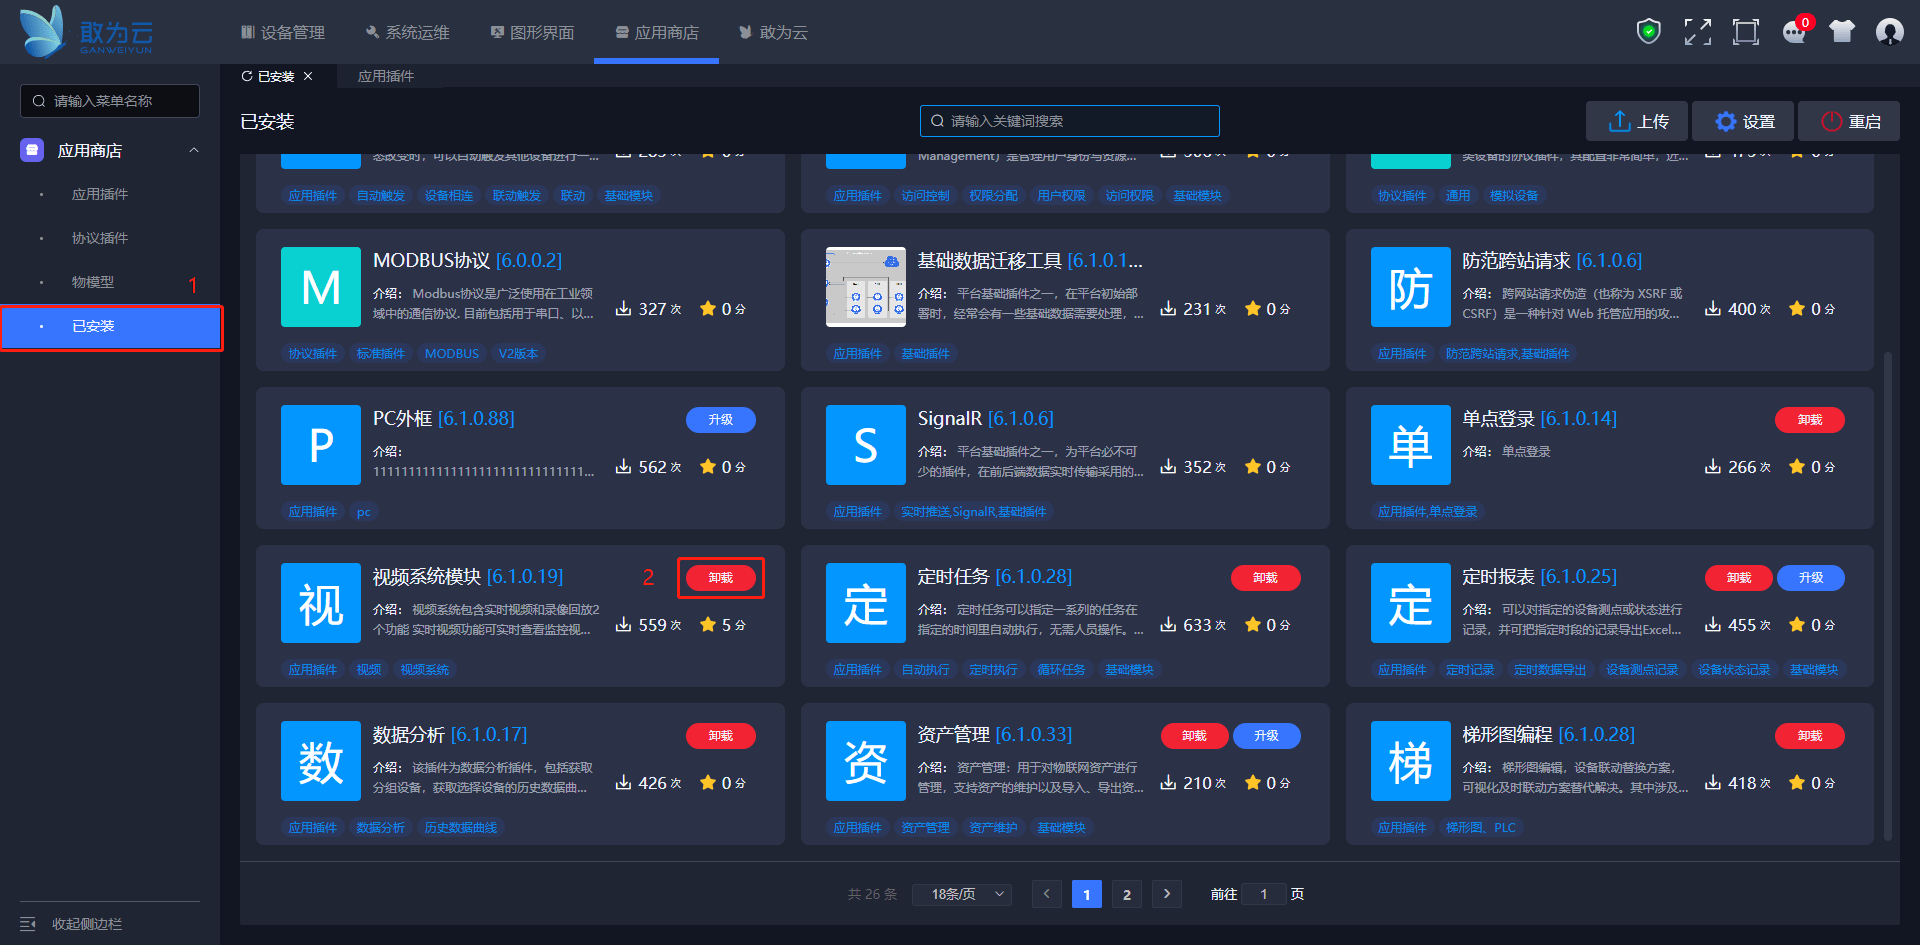Click 卸载 on the 定时报表 card
Image resolution: width=1920 pixels, height=945 pixels.
click(1739, 578)
